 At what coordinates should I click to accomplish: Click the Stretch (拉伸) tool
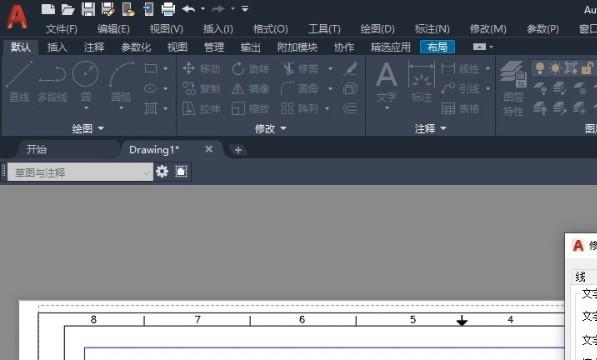[x=201, y=109]
